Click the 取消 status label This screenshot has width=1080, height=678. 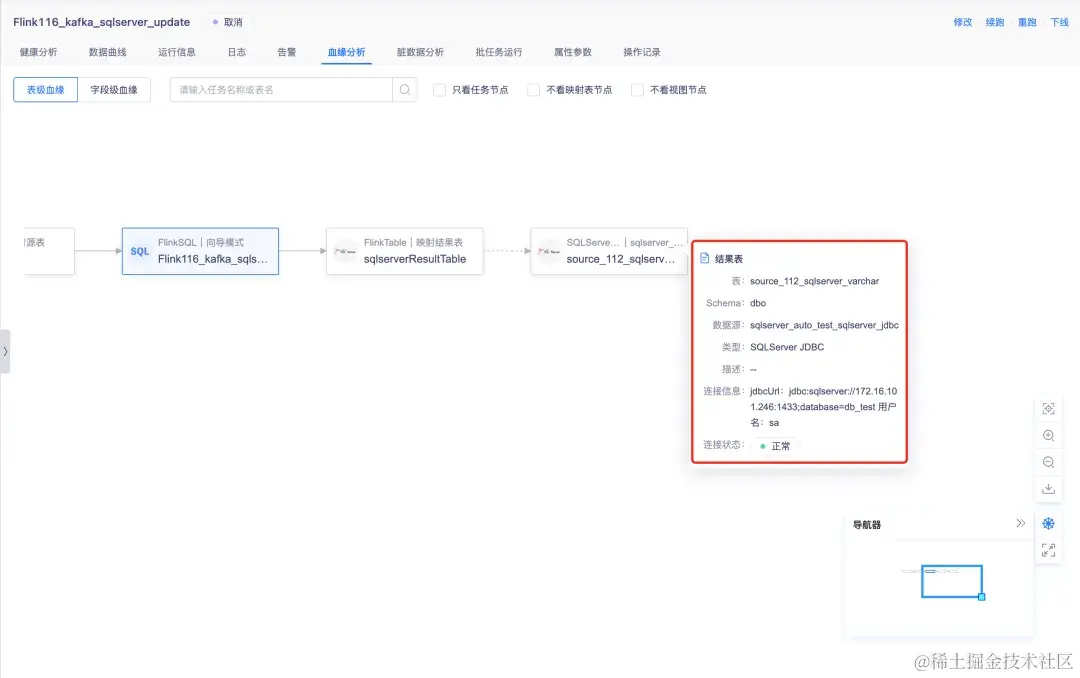click(233, 22)
